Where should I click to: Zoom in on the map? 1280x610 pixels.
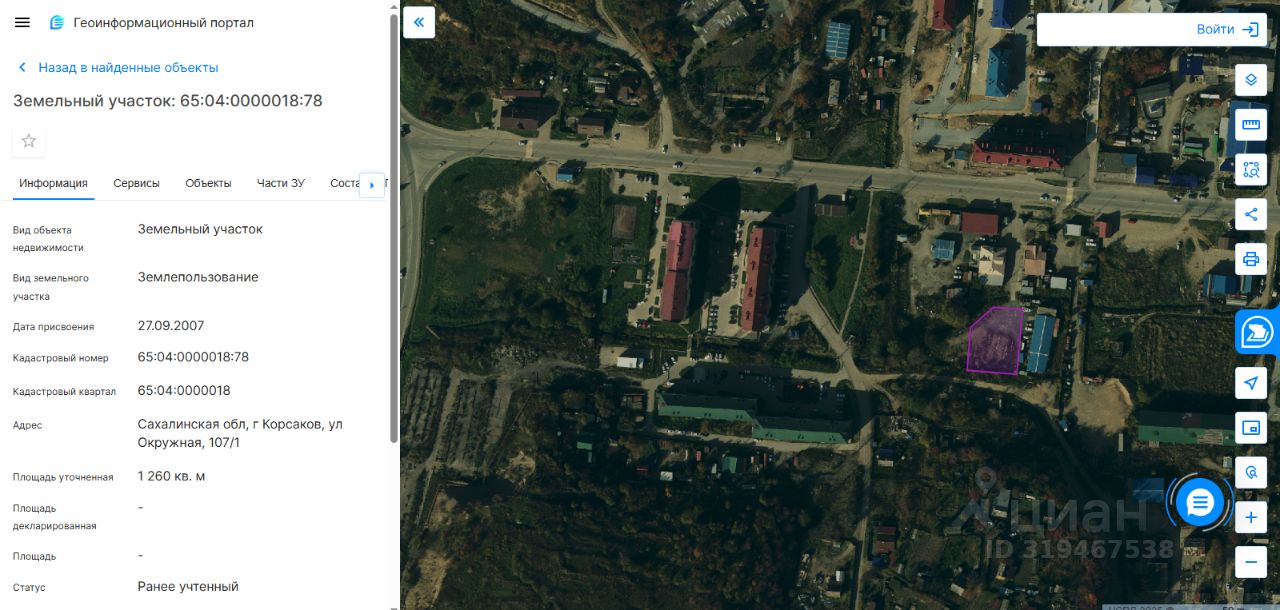tap(1251, 517)
